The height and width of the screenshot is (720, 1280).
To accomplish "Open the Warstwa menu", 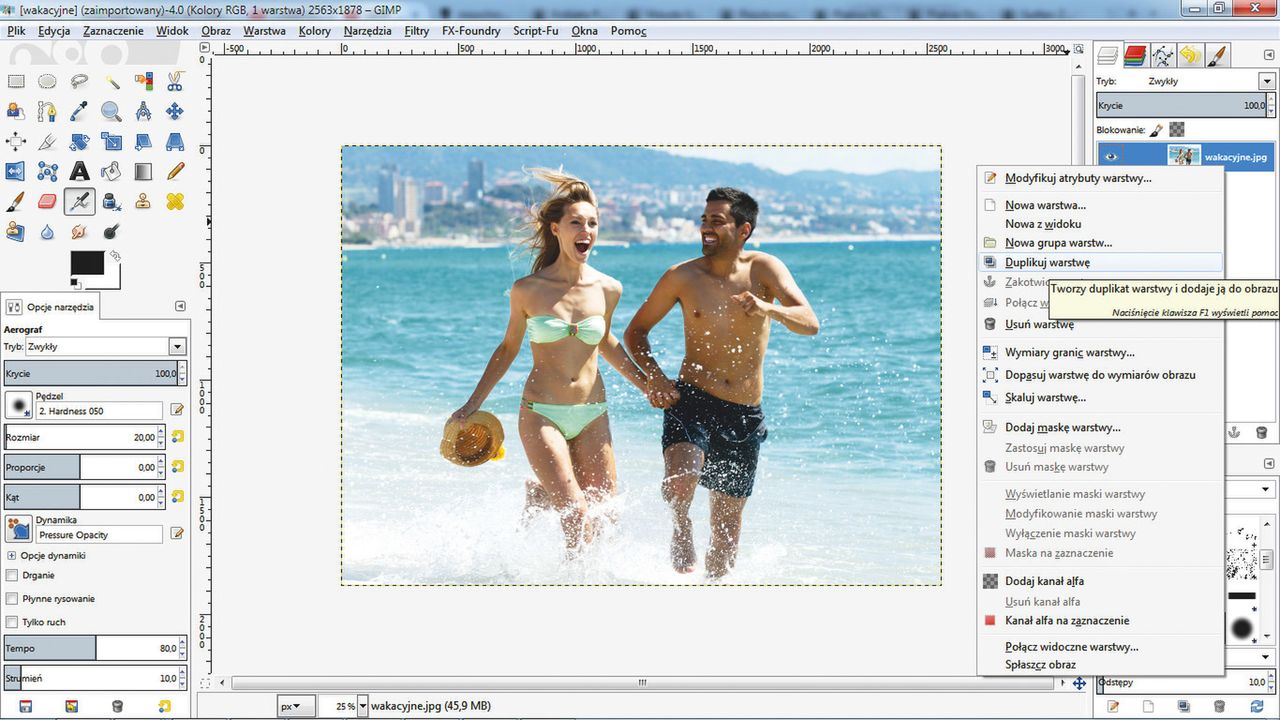I will click(264, 31).
